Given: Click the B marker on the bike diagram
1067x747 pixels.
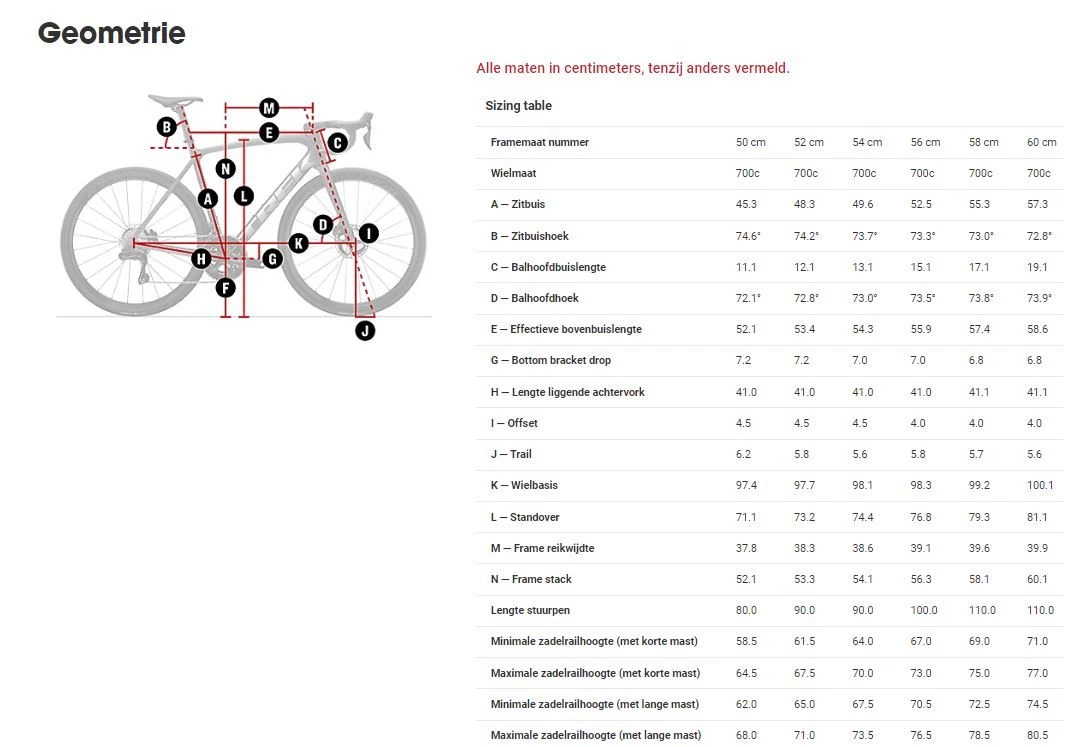Looking at the screenshot, I should (x=167, y=127).
